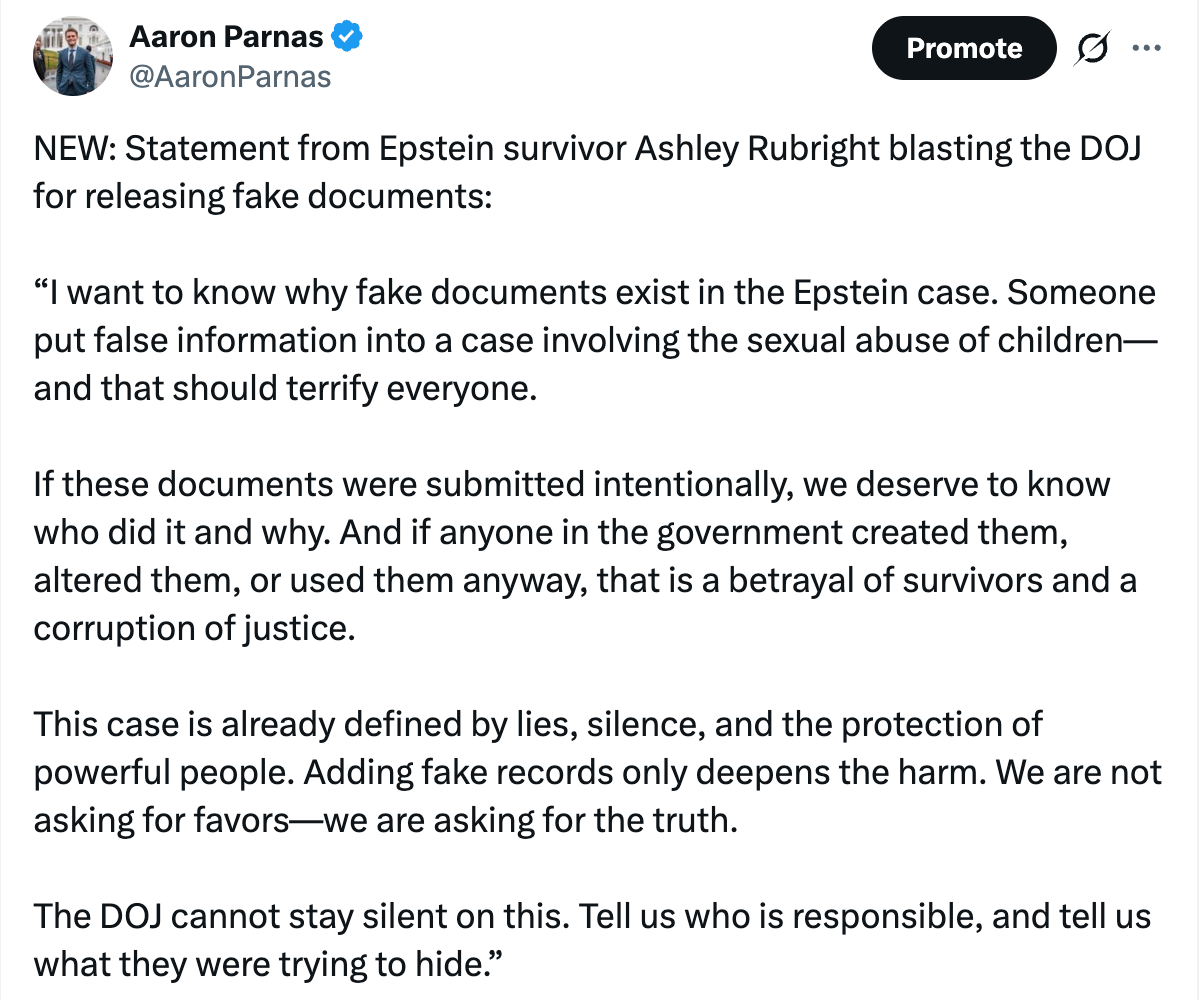Open the post options via the three dots

pyautogui.click(x=1147, y=47)
